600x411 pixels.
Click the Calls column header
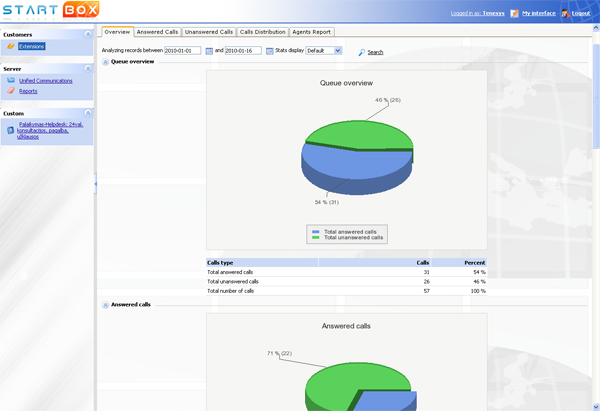click(x=375, y=263)
